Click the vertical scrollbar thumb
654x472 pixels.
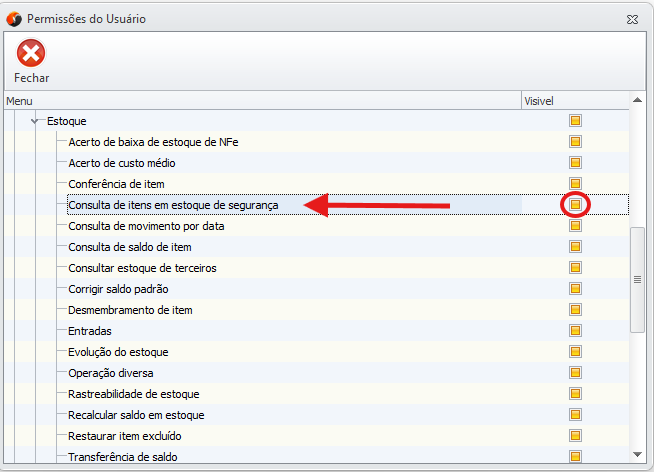coord(636,279)
